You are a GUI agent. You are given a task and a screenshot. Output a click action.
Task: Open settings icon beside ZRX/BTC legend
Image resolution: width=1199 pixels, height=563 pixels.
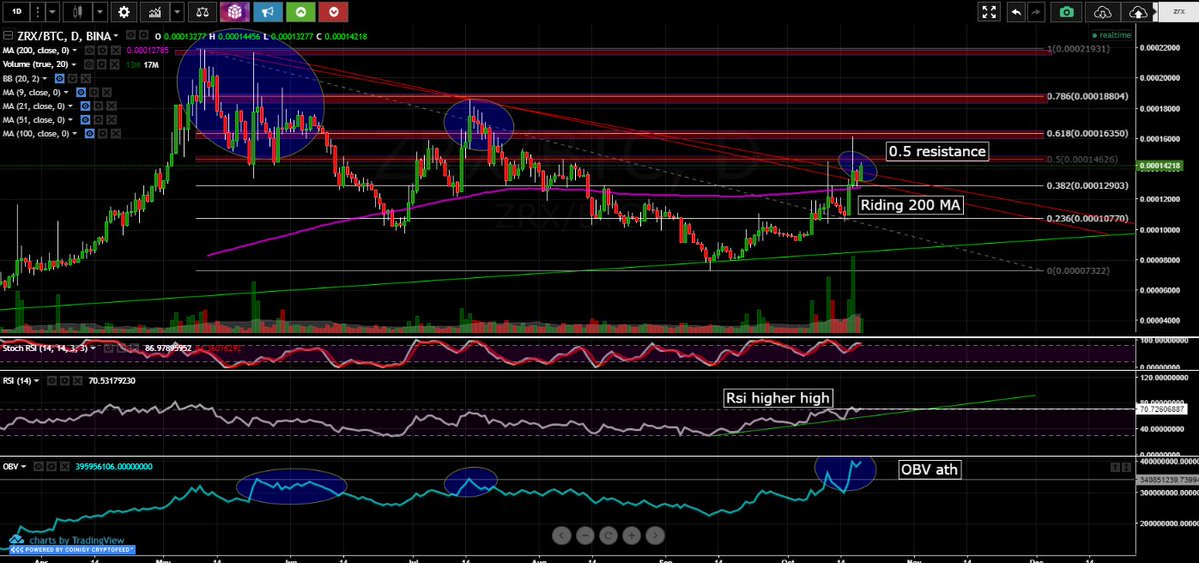pos(144,35)
